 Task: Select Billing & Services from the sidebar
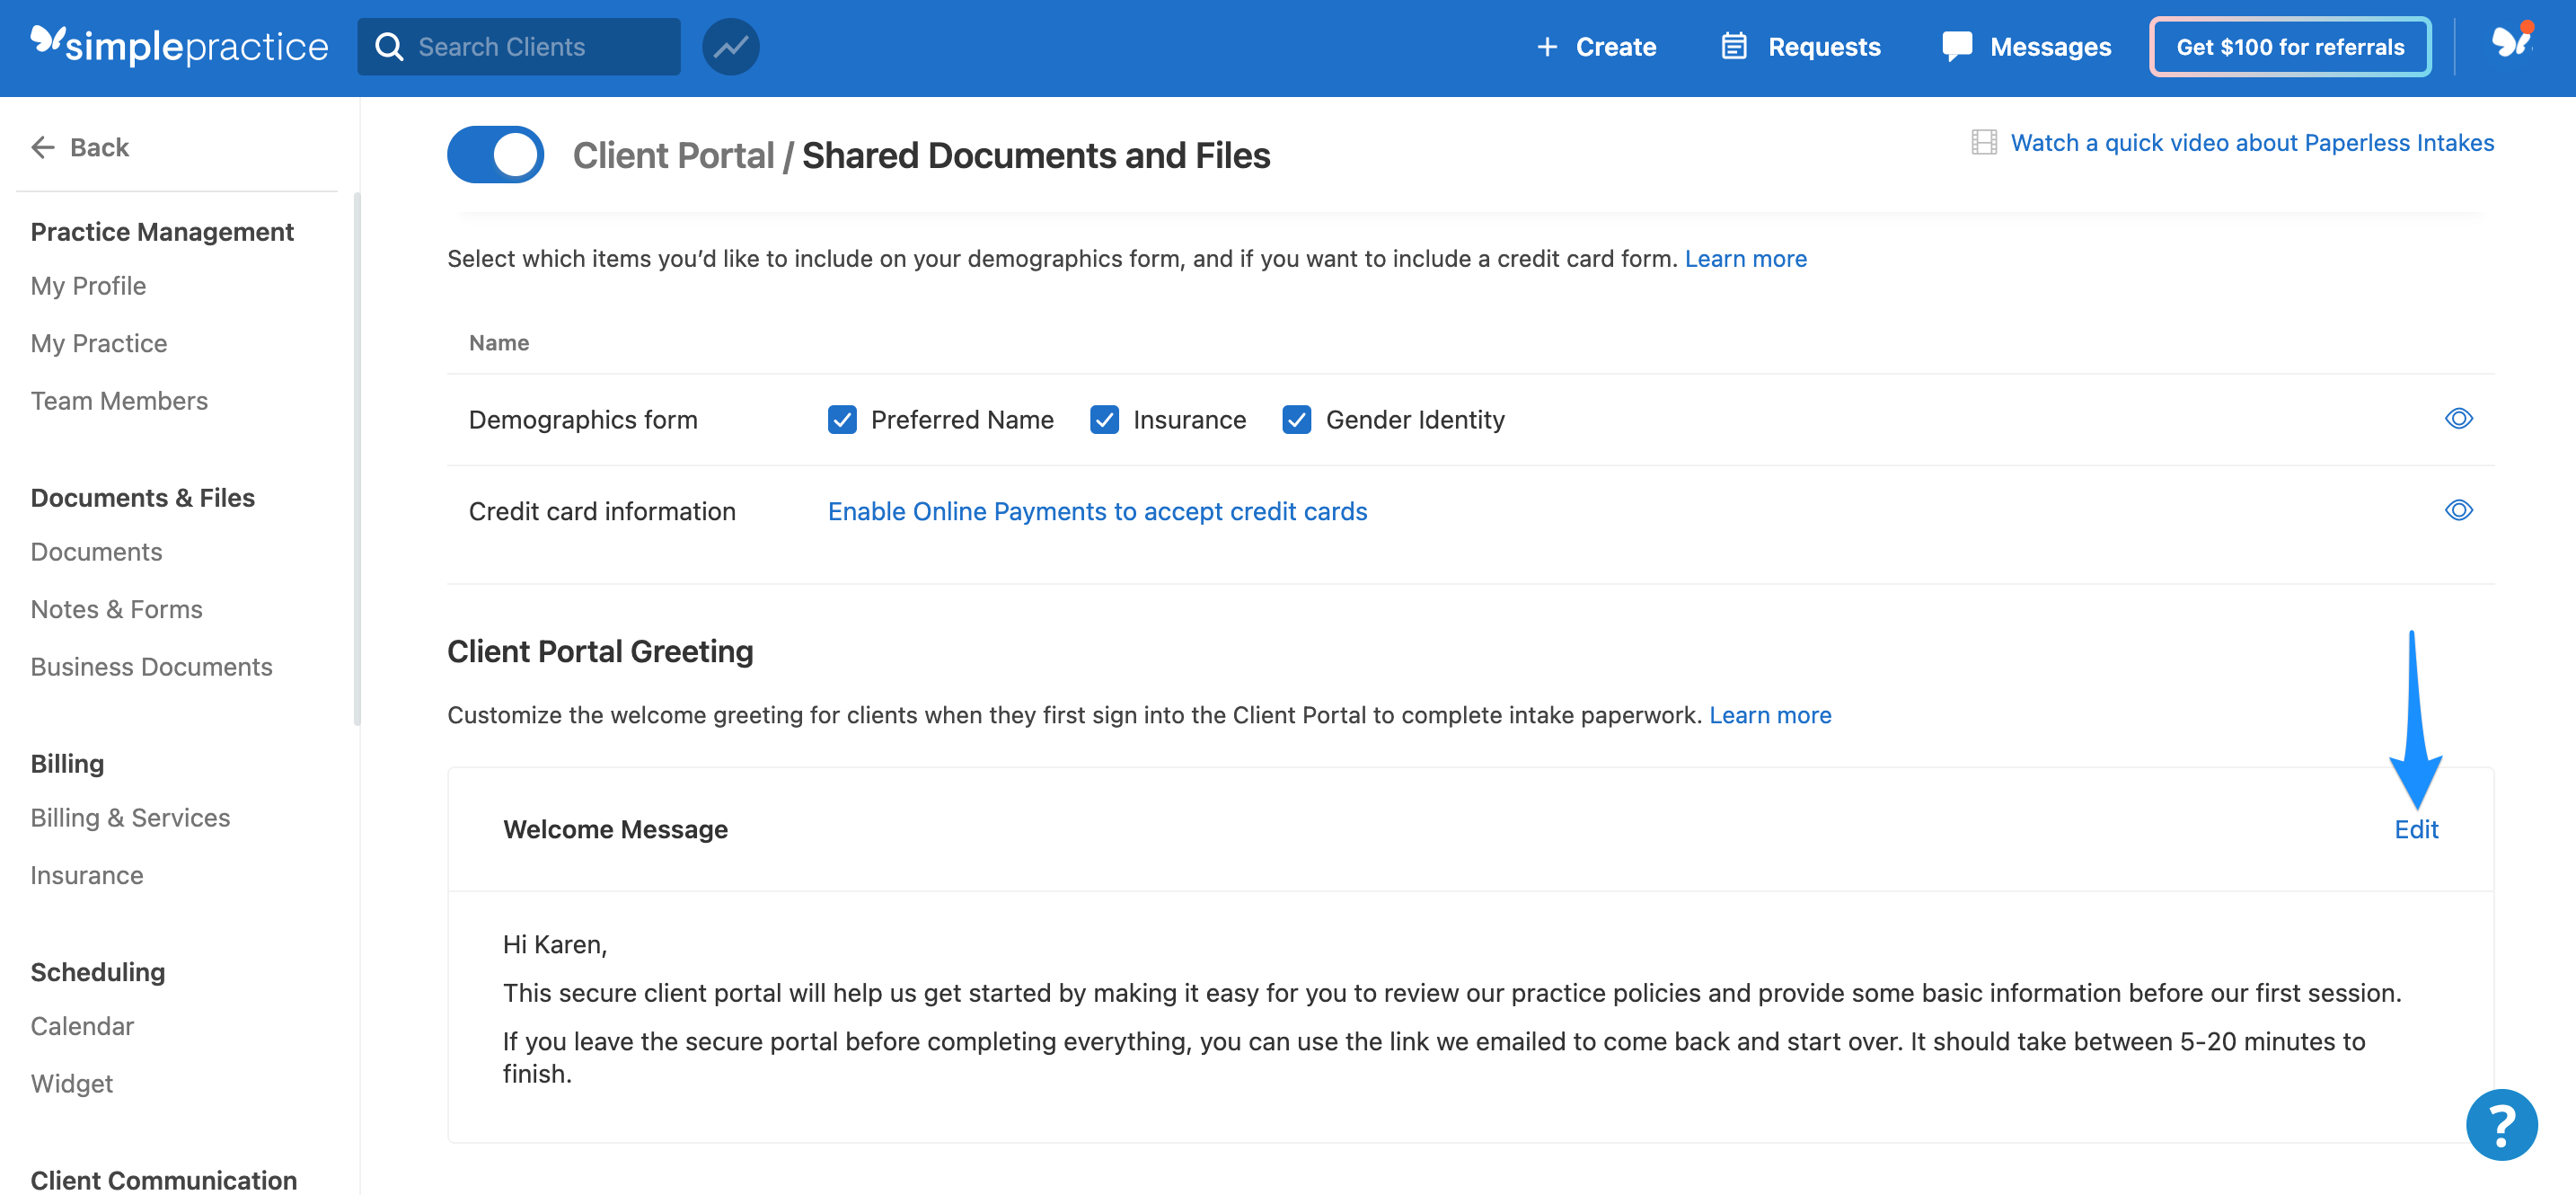(x=130, y=817)
